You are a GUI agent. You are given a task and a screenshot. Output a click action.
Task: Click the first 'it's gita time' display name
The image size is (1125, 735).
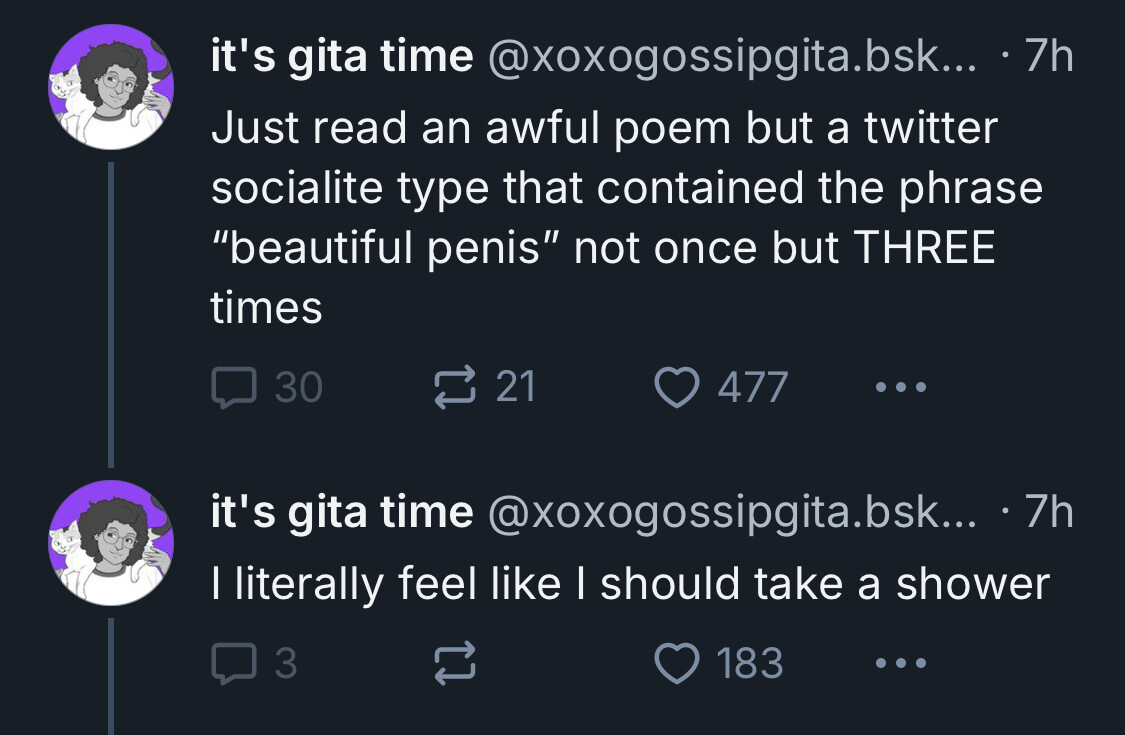pos(341,57)
